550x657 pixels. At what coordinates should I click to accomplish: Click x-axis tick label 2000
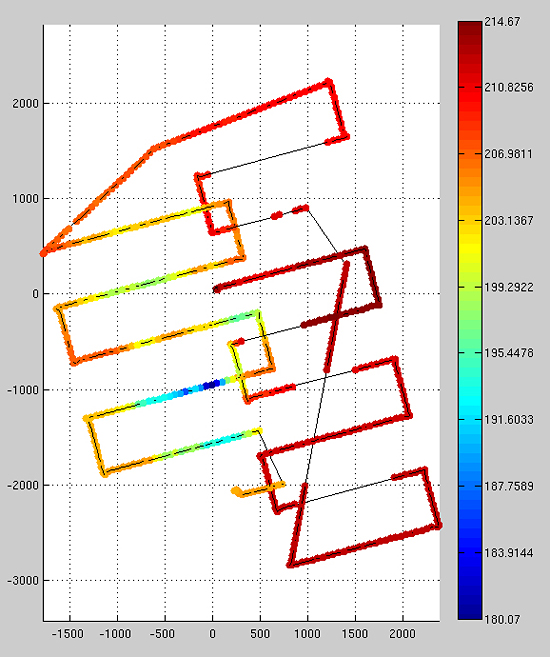coord(403,633)
